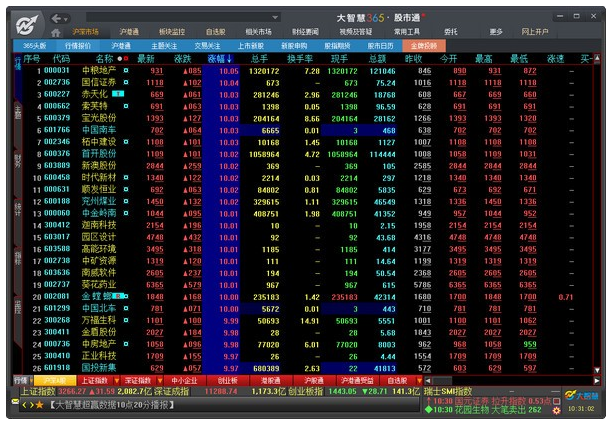
Task: Click the info marker beside 国信证券
Action: tap(126, 82)
